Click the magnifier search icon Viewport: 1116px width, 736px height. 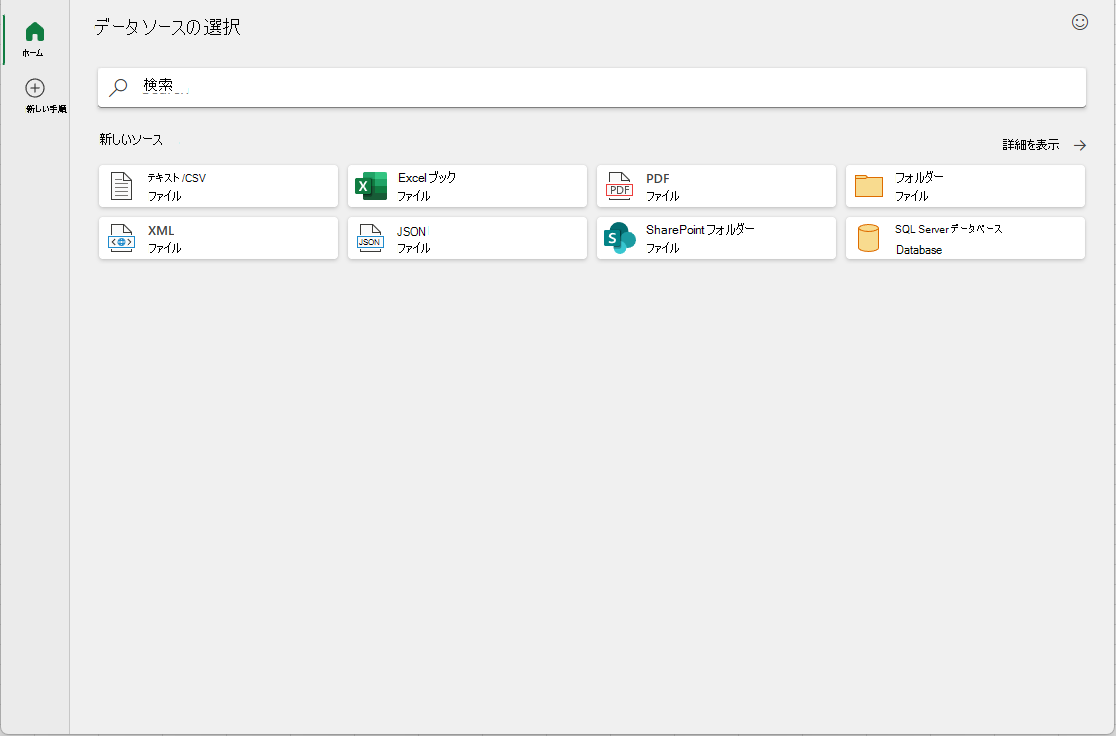pyautogui.click(x=118, y=88)
